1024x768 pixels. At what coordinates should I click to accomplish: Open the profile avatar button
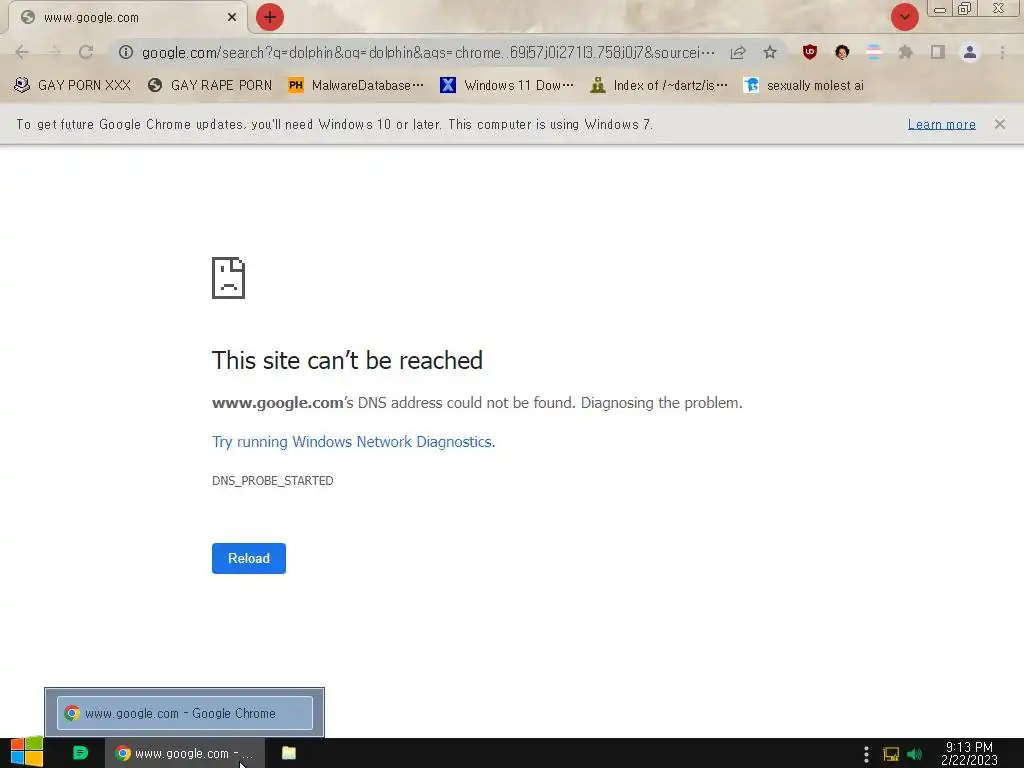[x=970, y=52]
